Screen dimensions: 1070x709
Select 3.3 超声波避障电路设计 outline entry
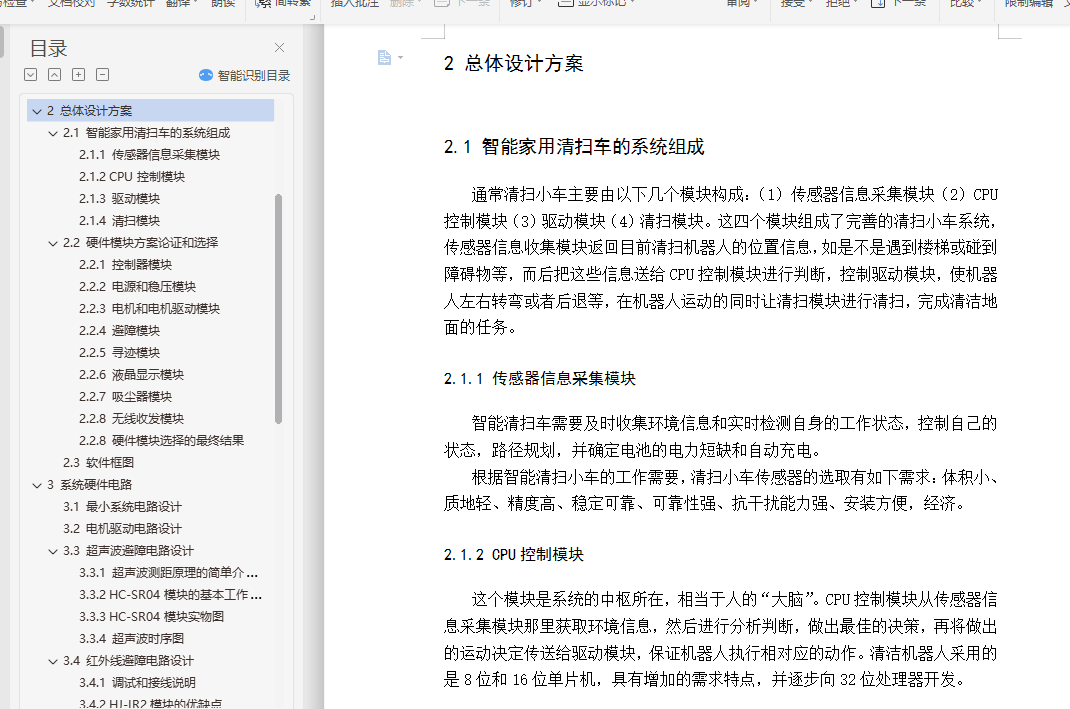(128, 551)
